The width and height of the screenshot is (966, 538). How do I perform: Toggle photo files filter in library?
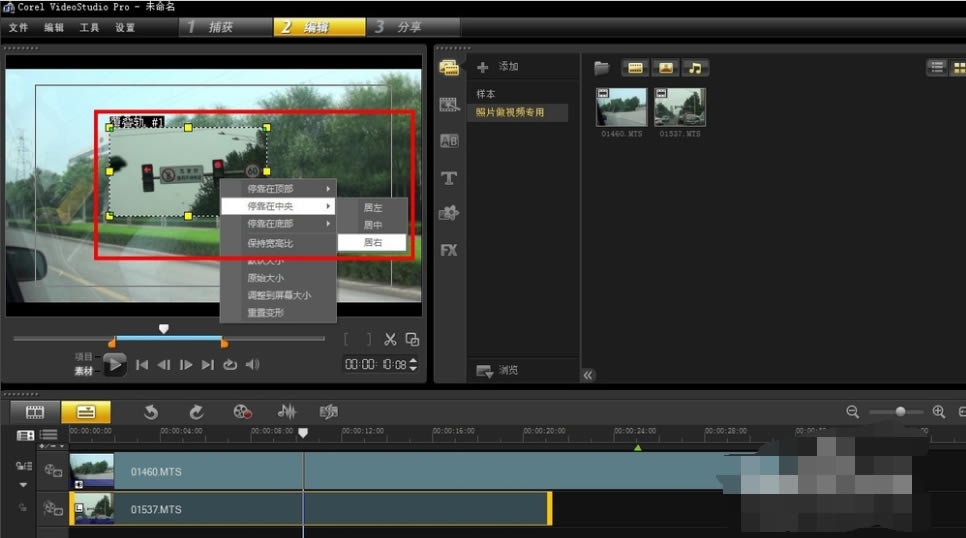coord(665,68)
